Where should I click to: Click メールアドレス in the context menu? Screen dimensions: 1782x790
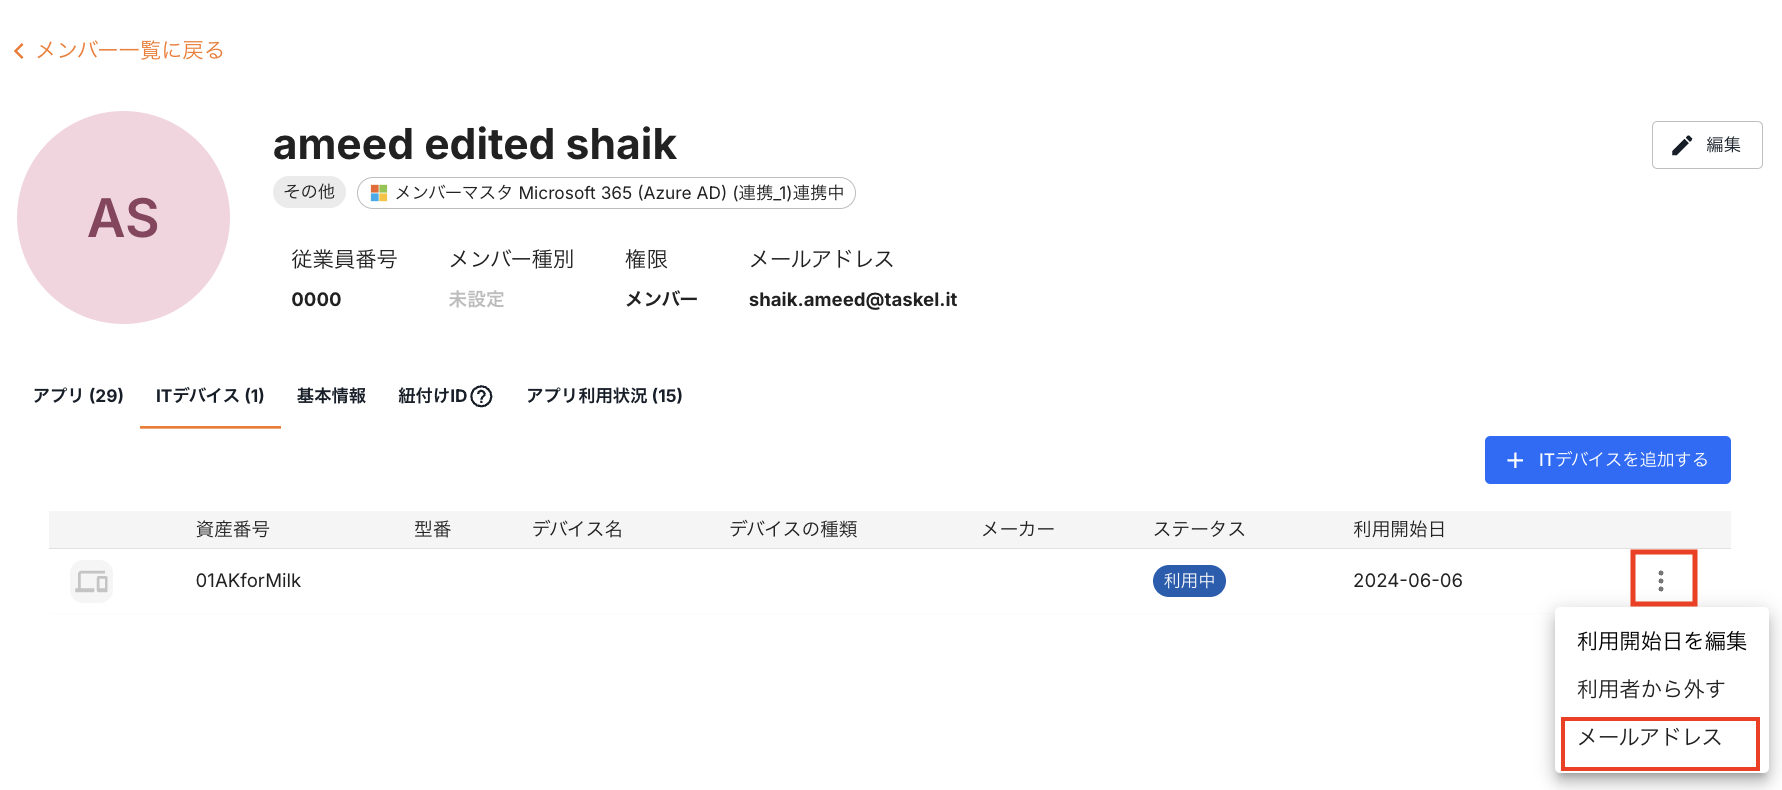pos(1649,737)
